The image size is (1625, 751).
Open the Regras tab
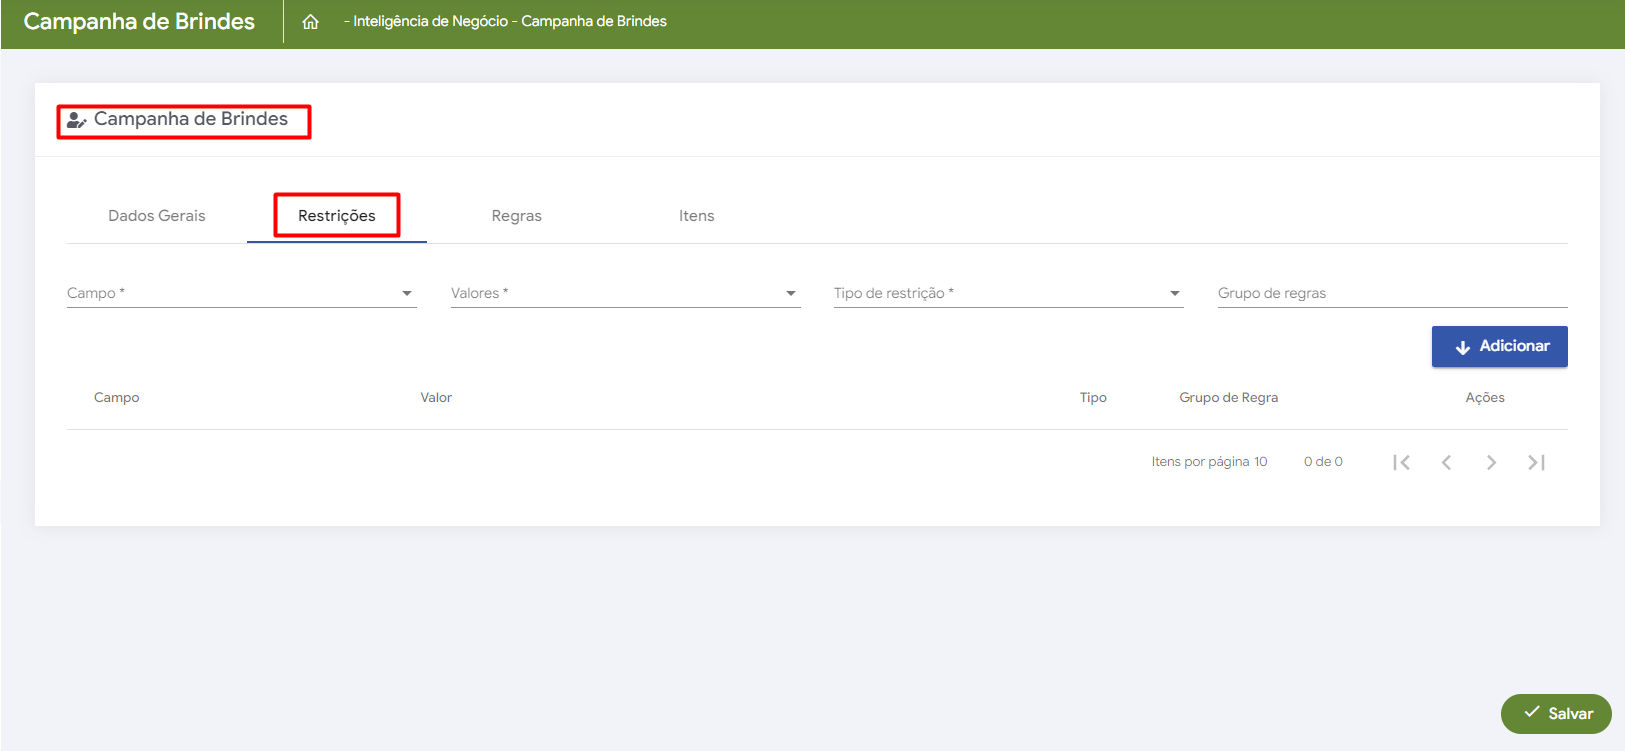(x=517, y=216)
